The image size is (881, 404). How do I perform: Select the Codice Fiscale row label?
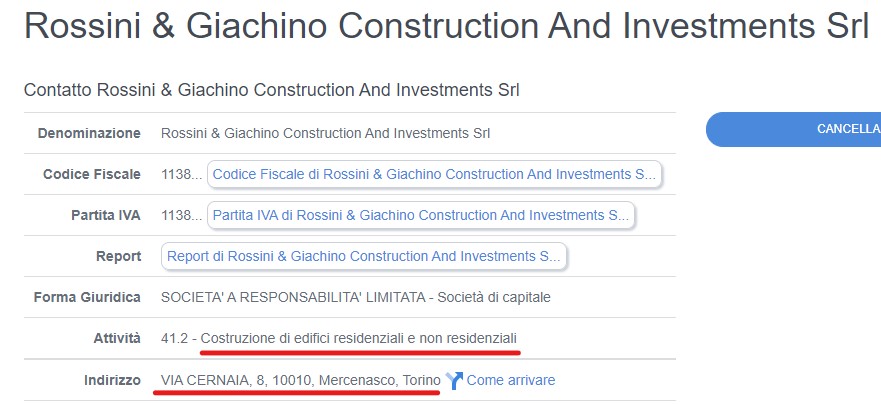[x=92, y=174]
